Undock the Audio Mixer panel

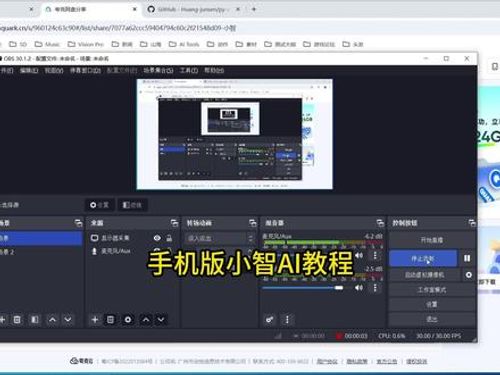pyautogui.click(x=380, y=223)
